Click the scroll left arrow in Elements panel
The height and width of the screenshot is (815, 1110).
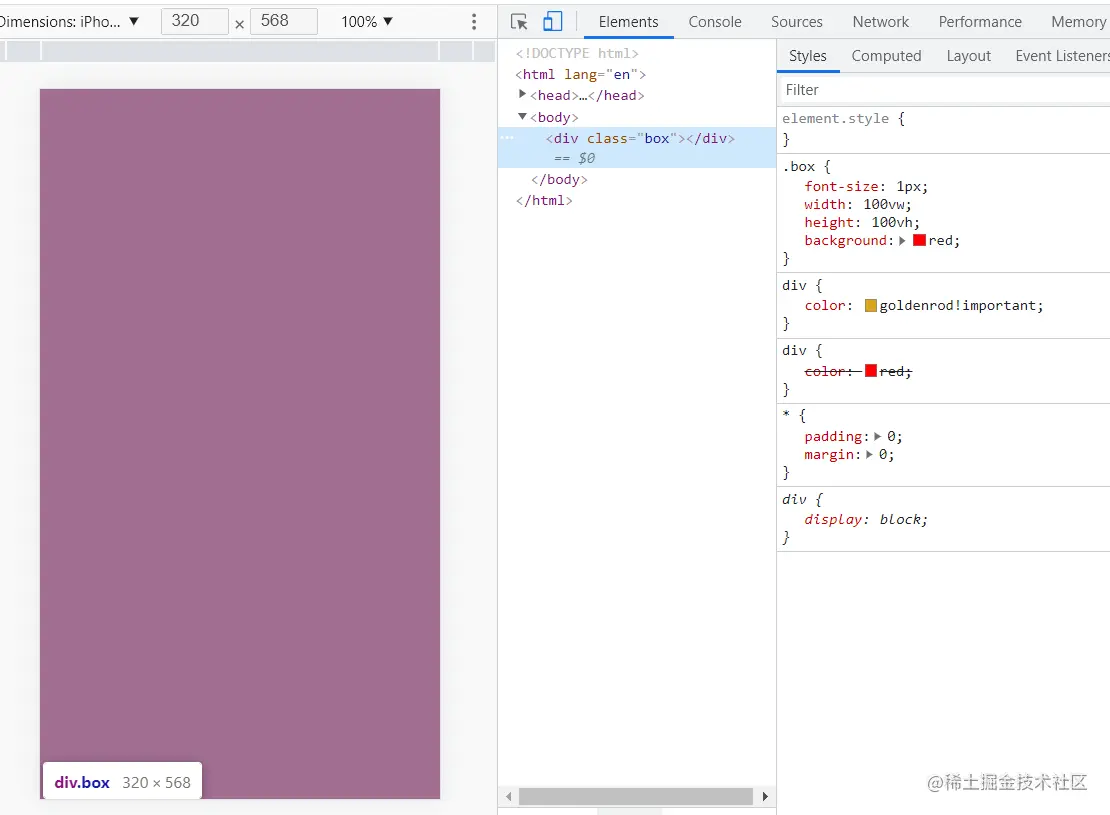[x=508, y=797]
